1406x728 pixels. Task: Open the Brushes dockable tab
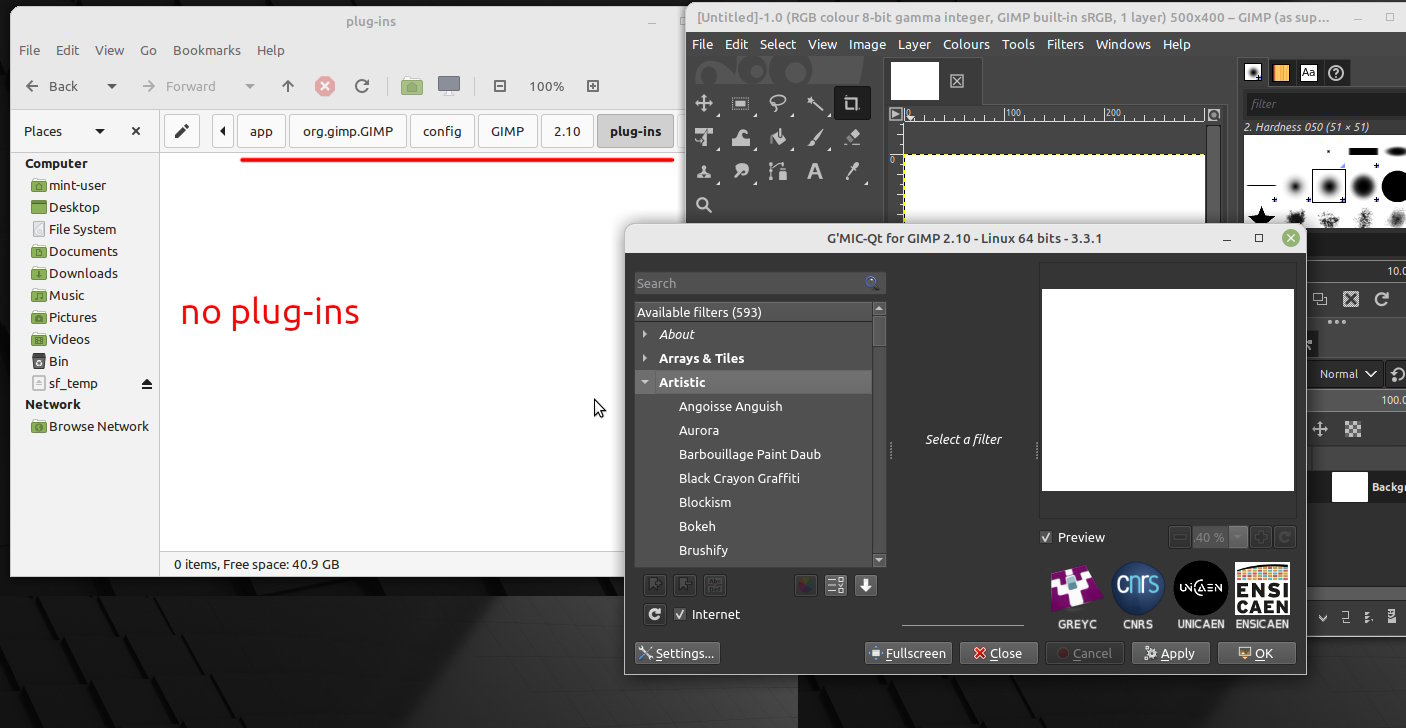[1253, 72]
